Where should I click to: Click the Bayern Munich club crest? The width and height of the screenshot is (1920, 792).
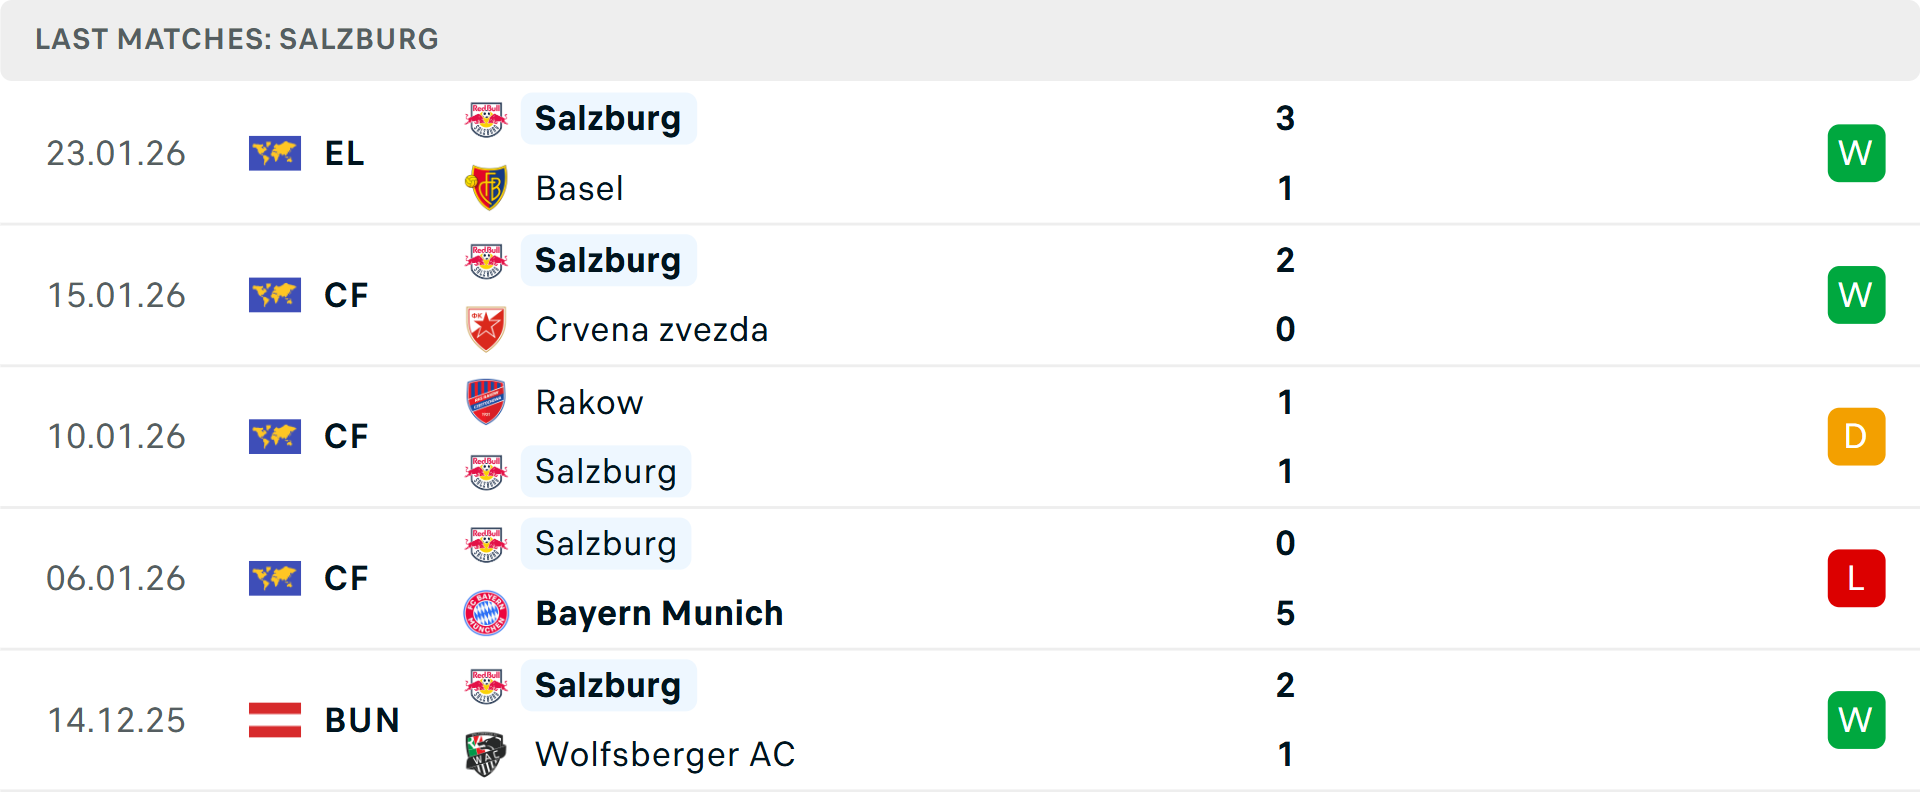point(486,613)
